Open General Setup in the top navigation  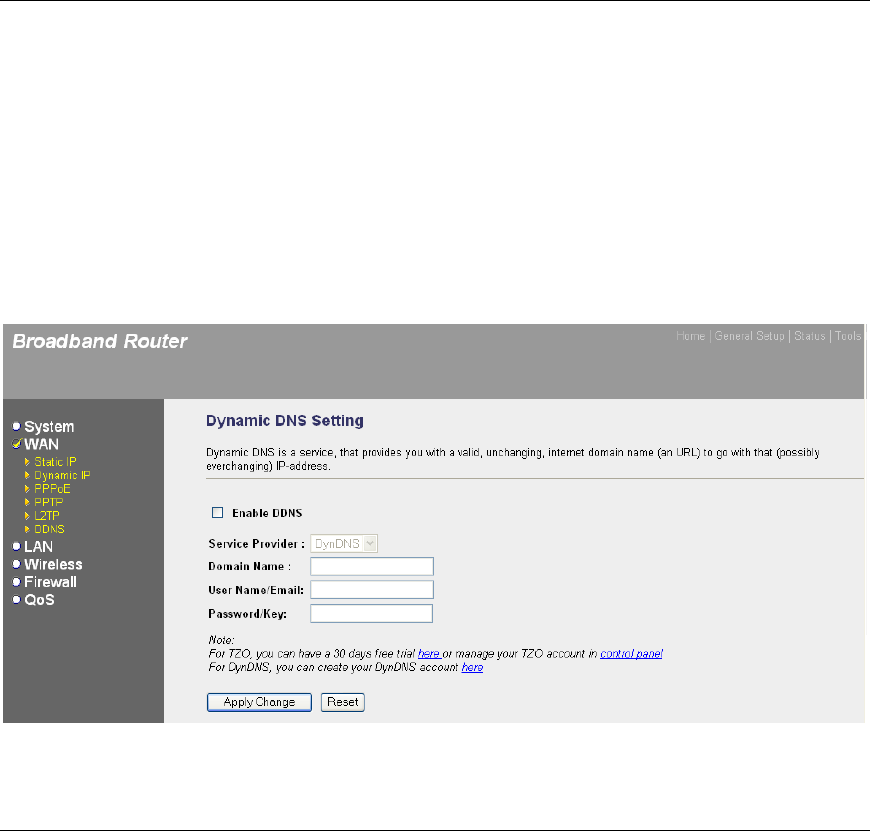tap(749, 336)
